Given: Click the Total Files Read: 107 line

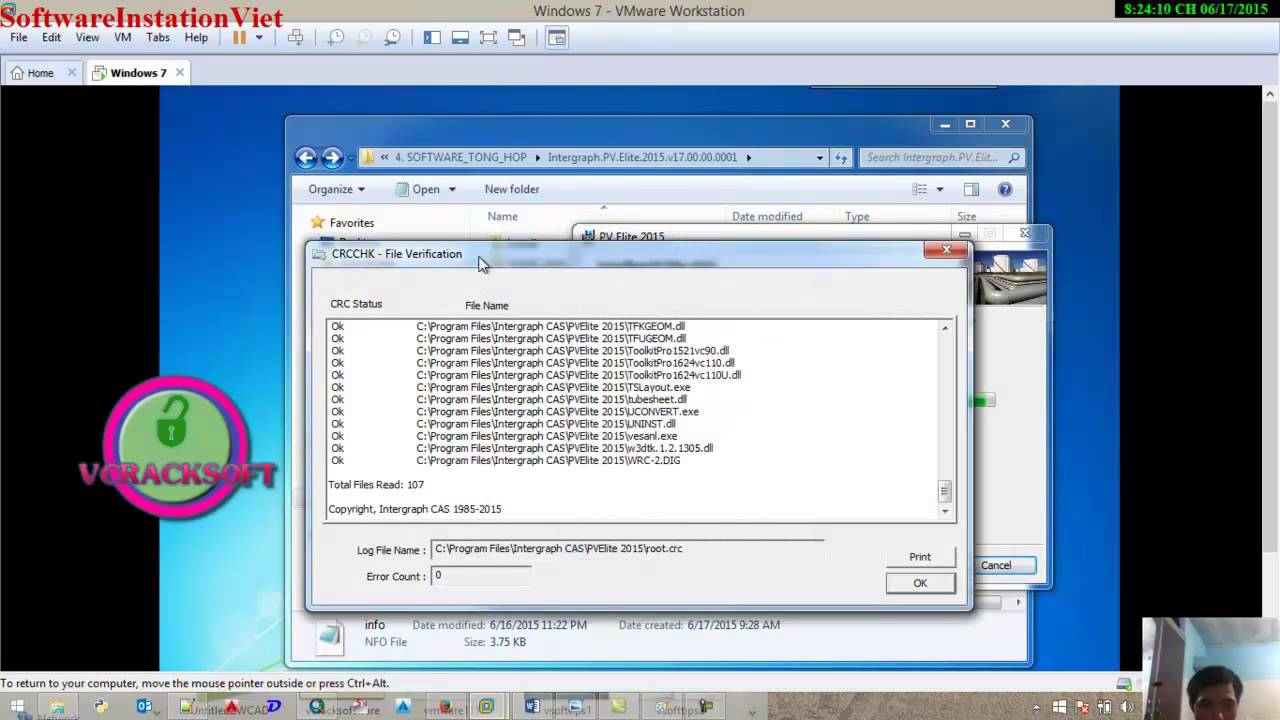Looking at the screenshot, I should [376, 485].
